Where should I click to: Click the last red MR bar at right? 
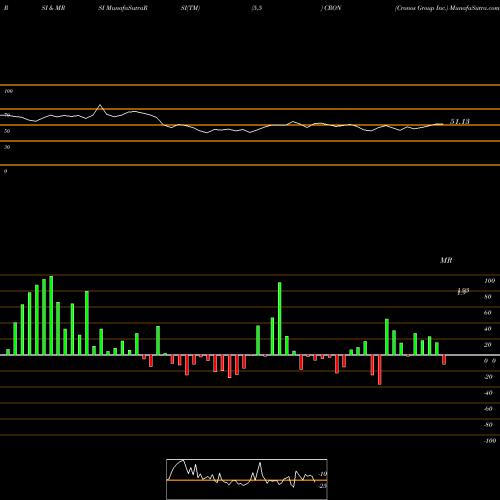click(444, 360)
